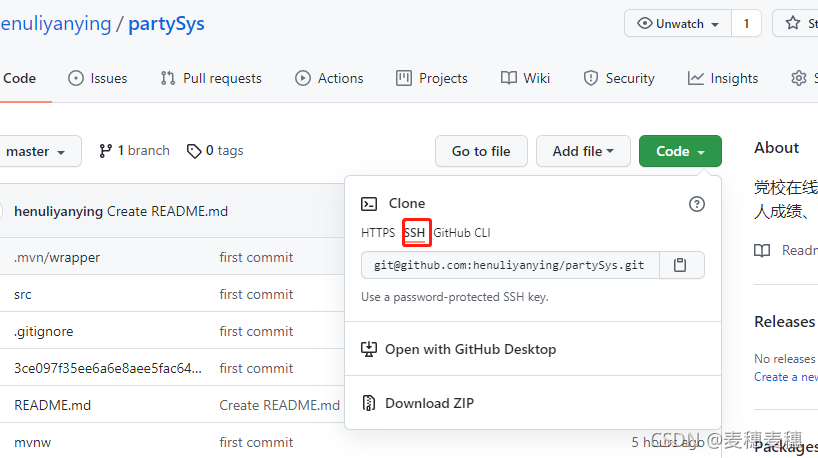The width and height of the screenshot is (818, 458).
Task: Copy the SSH clone URL to clipboard
Action: pos(682,265)
